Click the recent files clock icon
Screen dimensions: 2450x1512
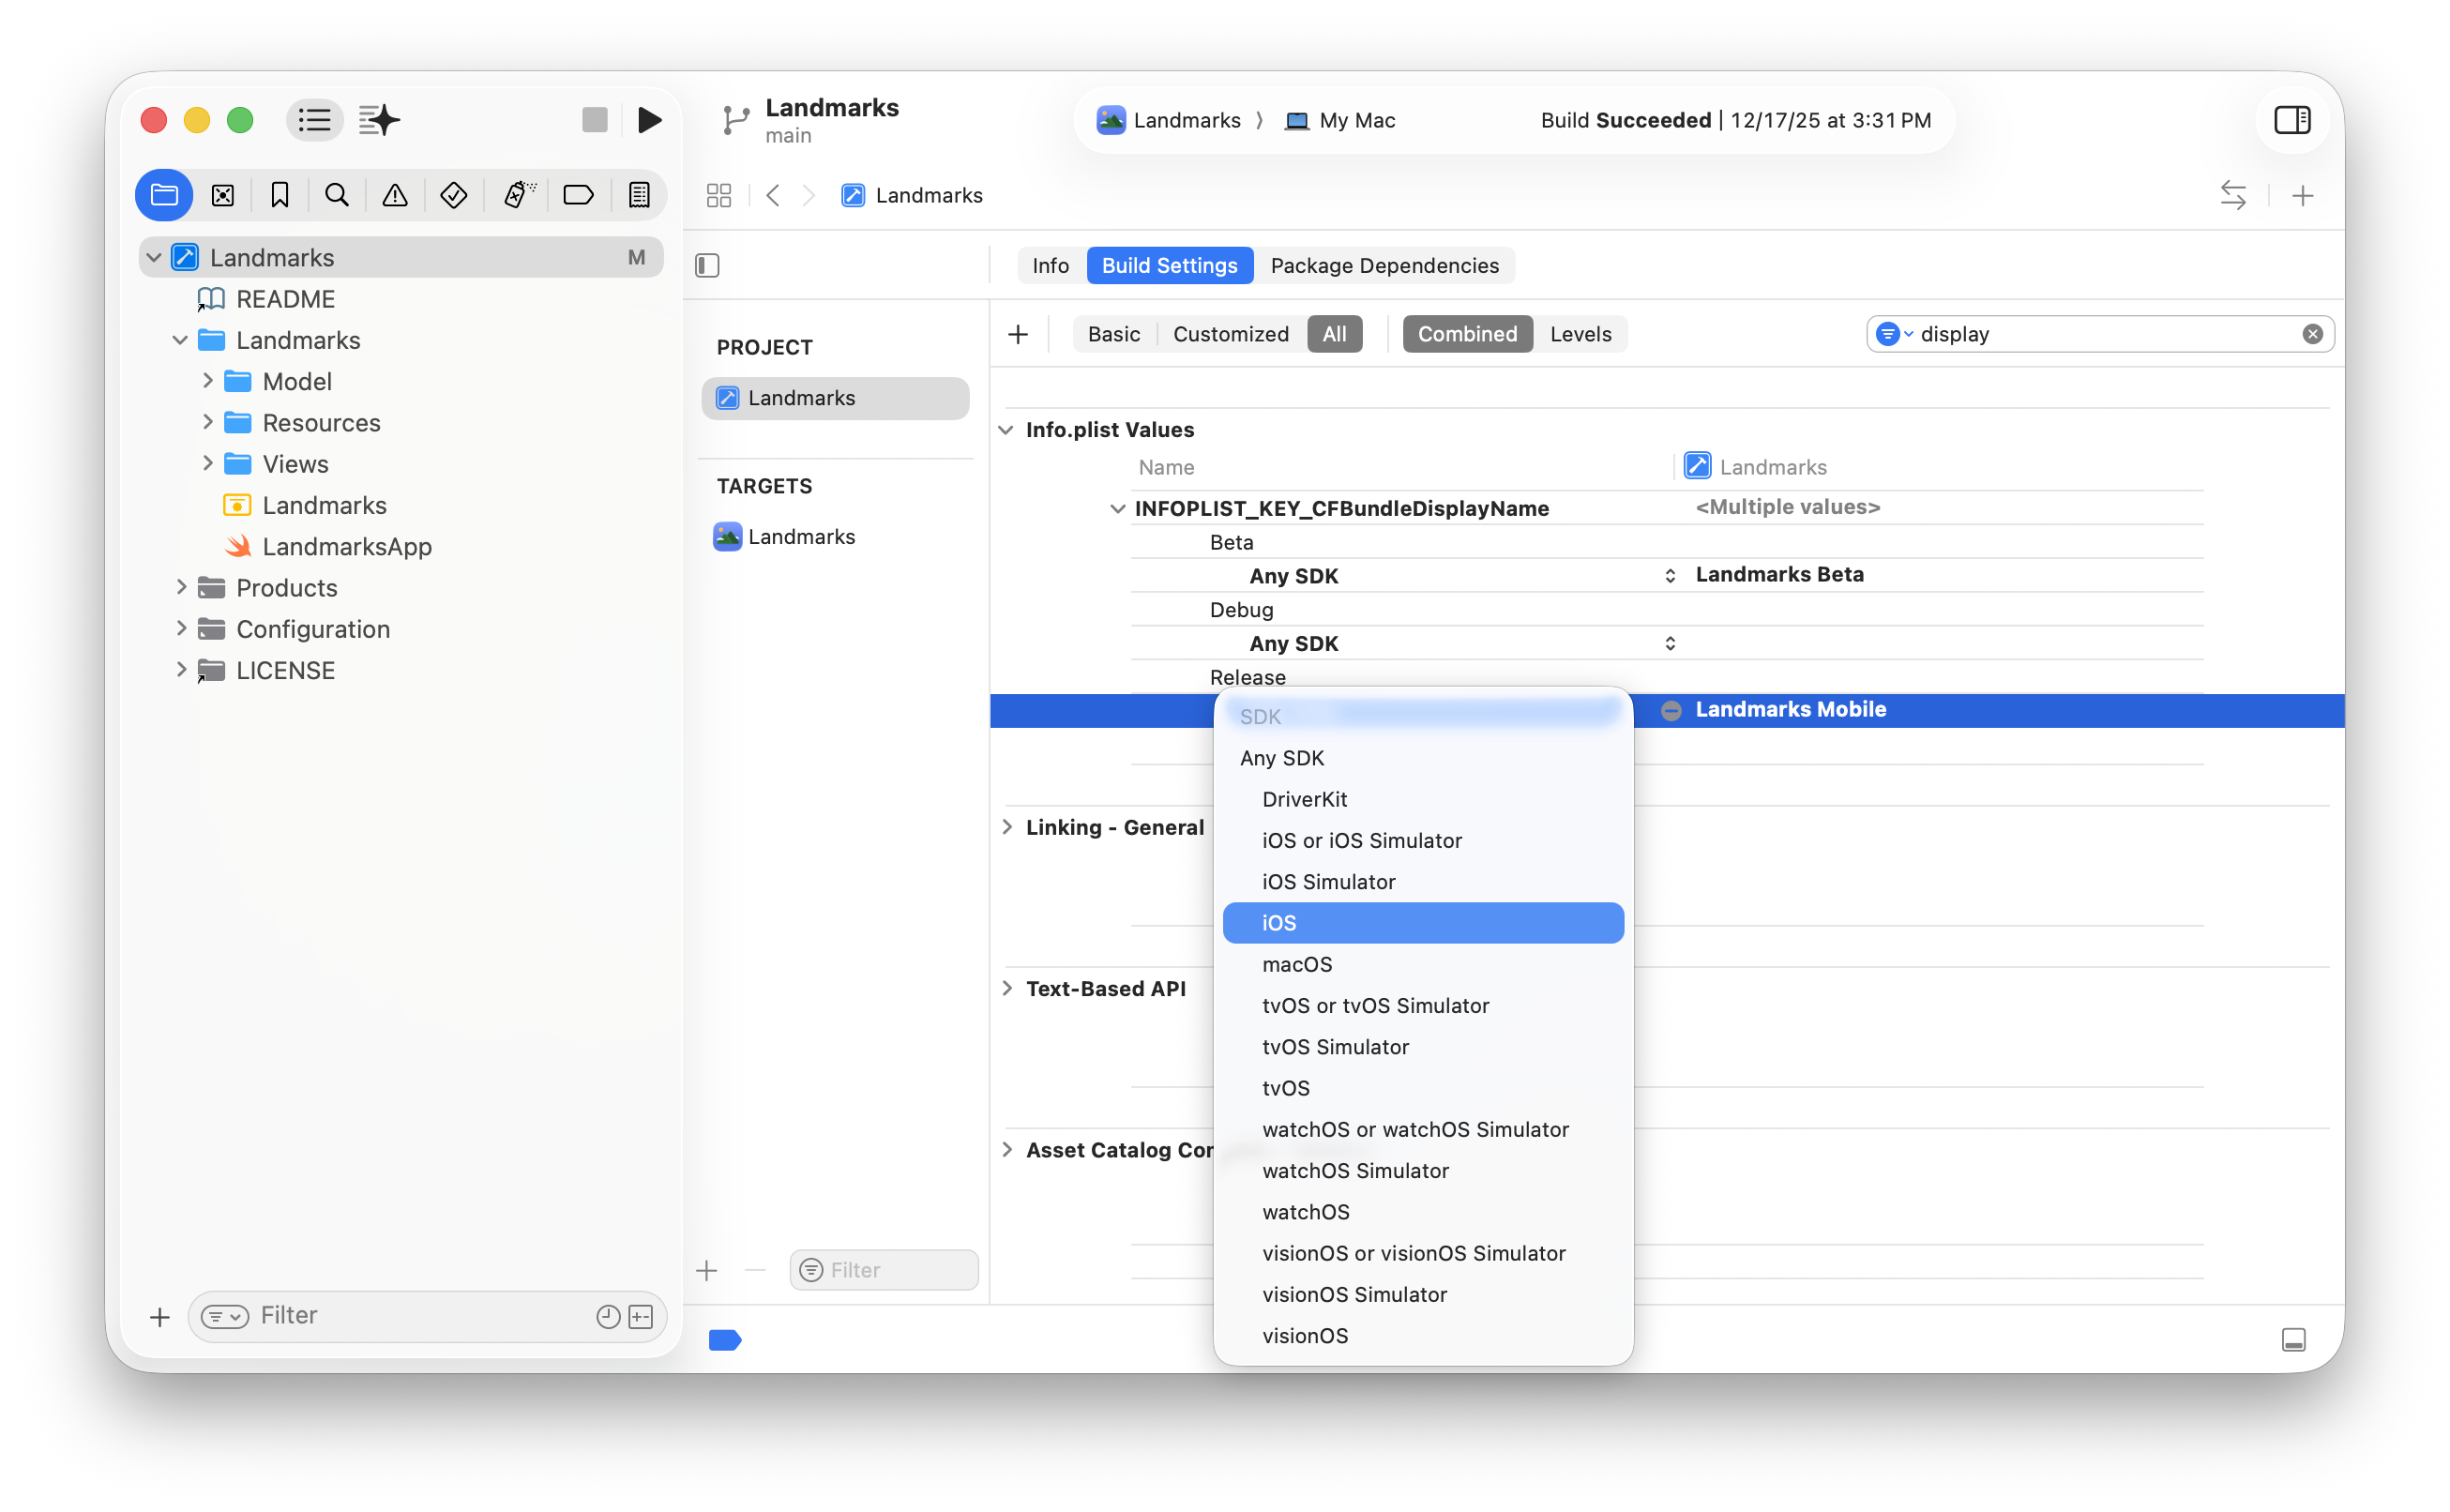point(608,1316)
